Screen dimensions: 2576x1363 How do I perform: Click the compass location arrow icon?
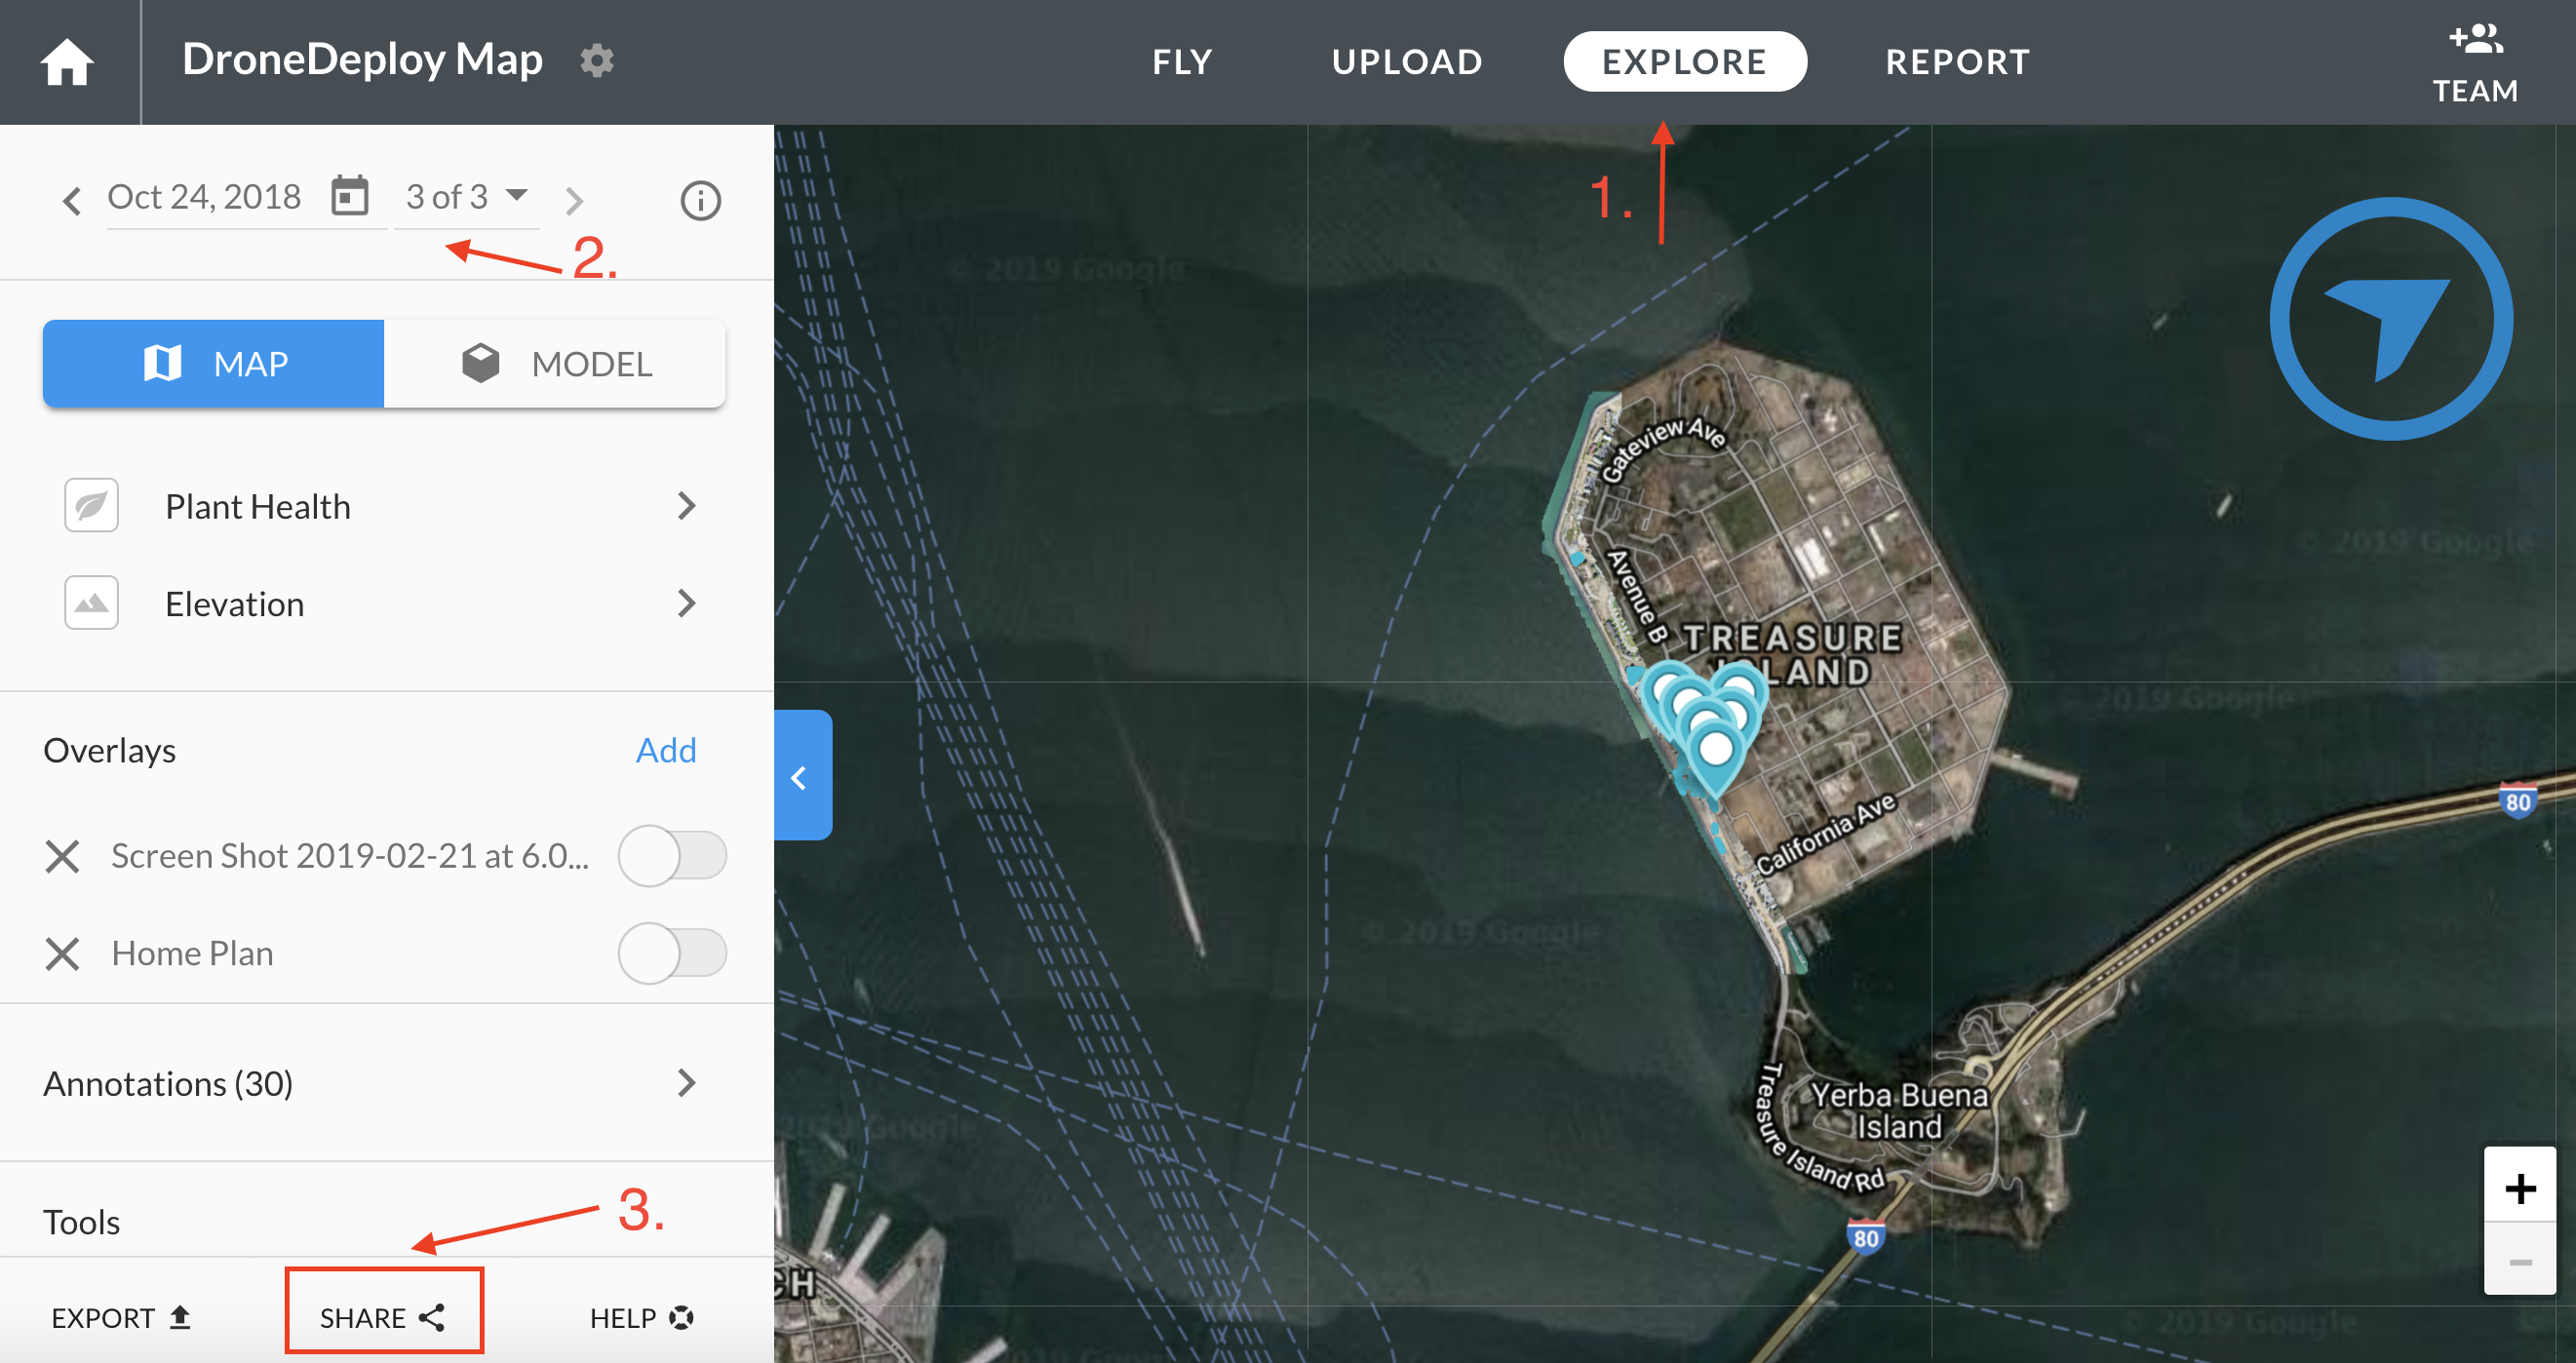2389,319
